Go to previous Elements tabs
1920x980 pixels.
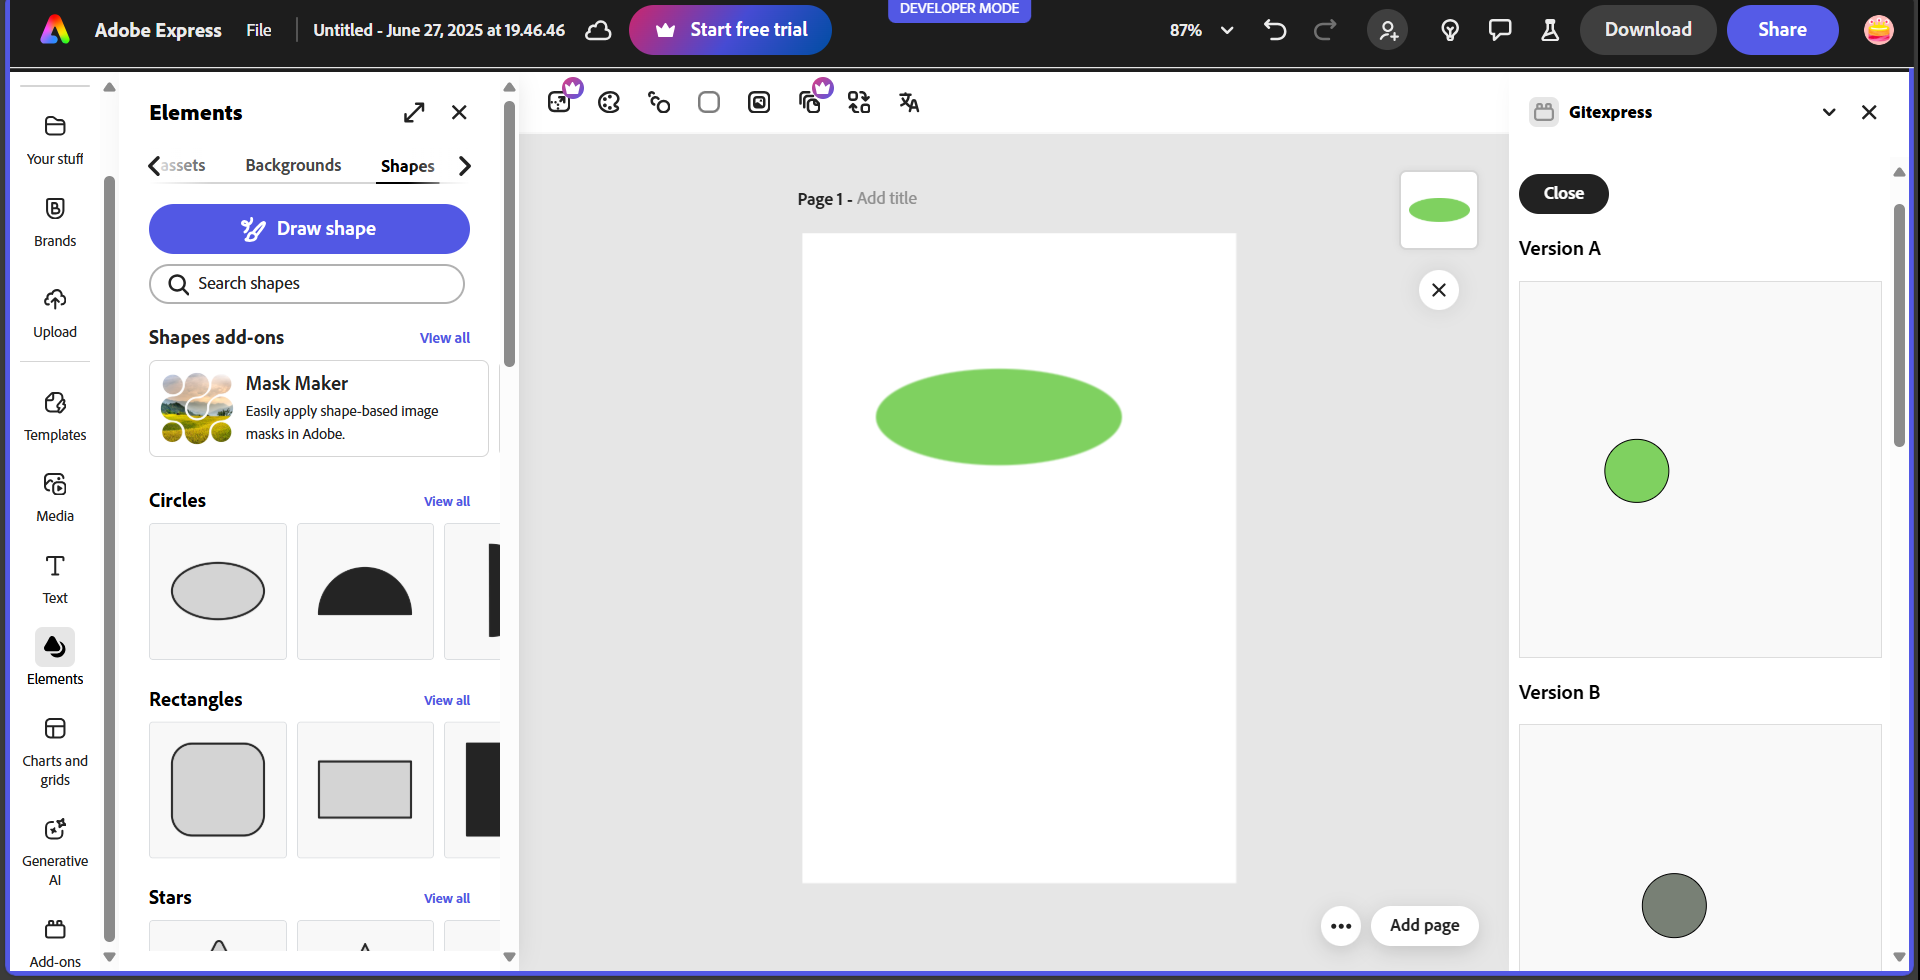coord(154,166)
